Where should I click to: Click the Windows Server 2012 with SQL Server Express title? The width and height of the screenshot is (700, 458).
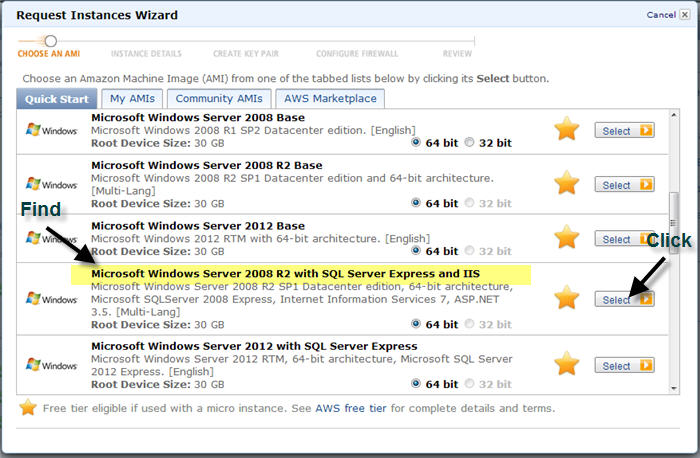[254, 346]
